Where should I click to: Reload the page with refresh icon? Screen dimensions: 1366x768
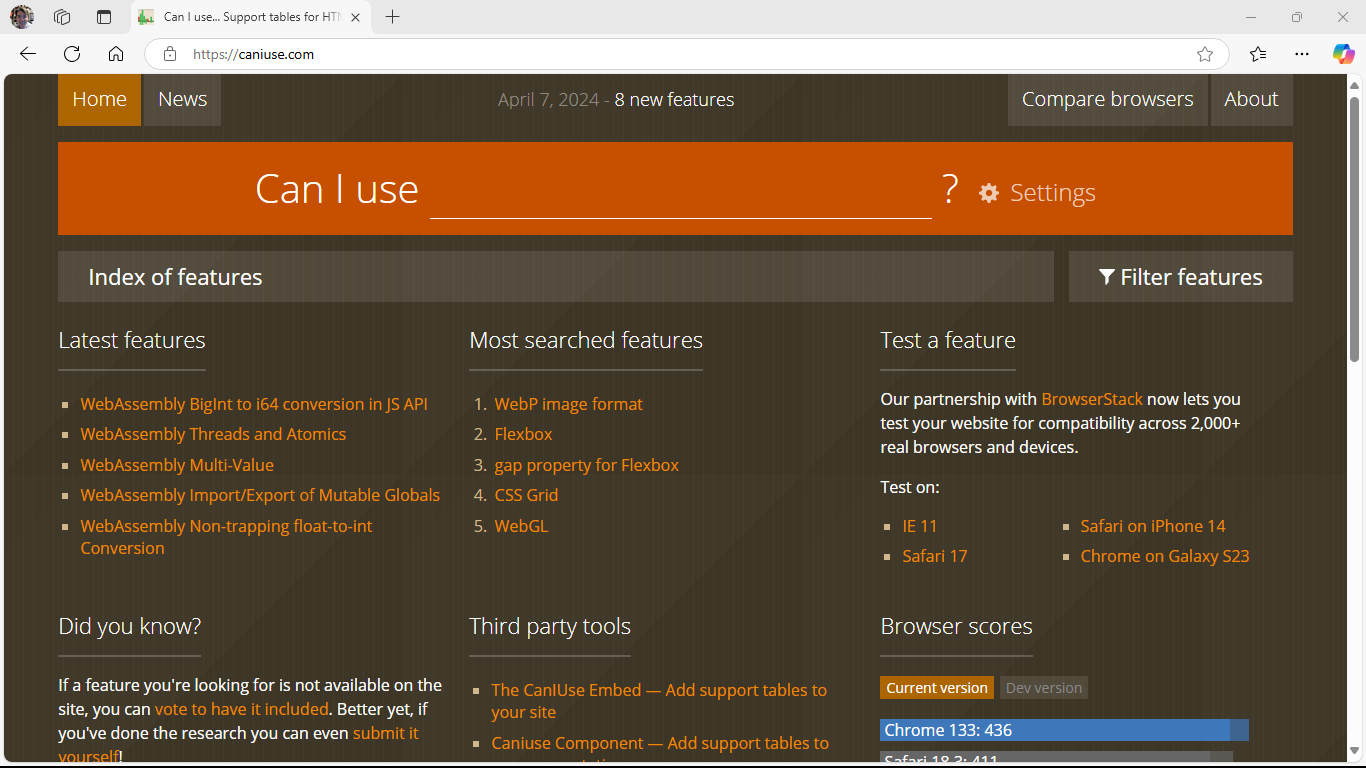(72, 54)
